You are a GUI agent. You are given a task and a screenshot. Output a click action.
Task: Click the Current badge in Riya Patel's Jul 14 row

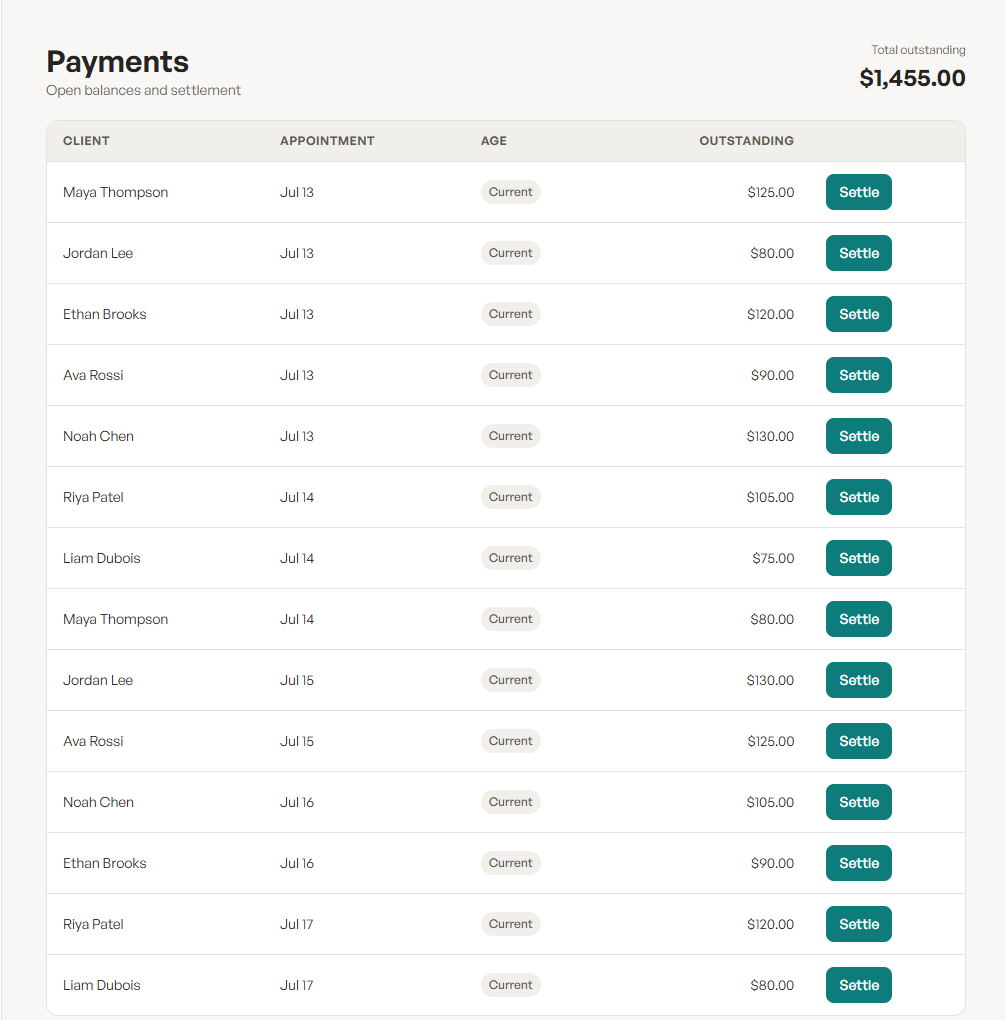coord(510,497)
